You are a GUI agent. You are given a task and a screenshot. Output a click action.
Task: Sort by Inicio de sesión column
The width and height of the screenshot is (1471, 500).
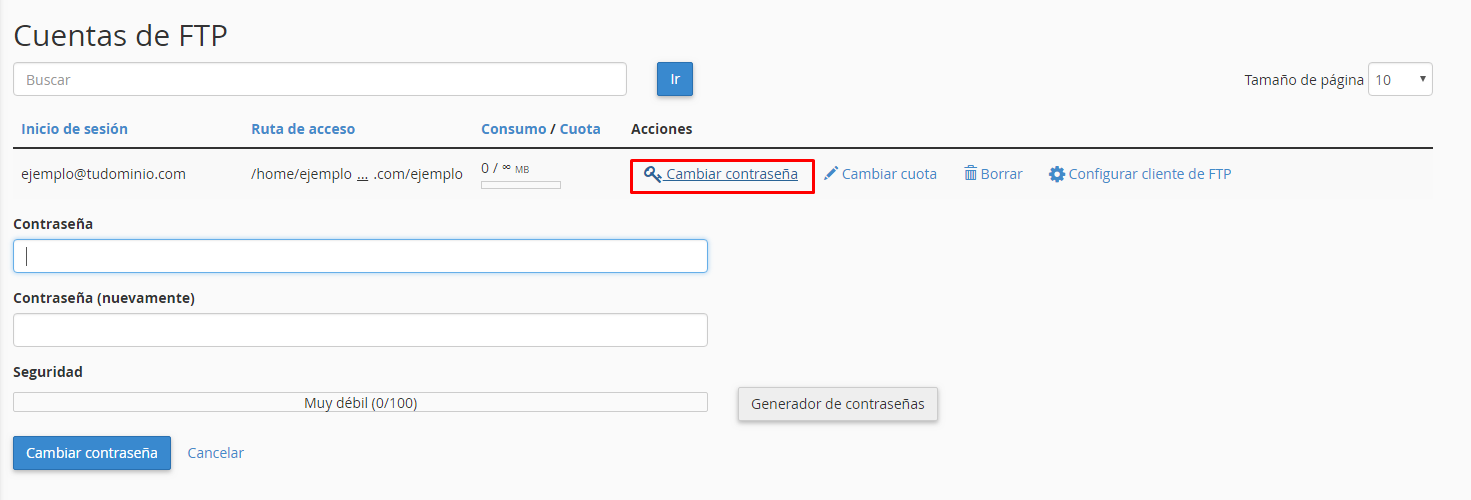click(74, 129)
